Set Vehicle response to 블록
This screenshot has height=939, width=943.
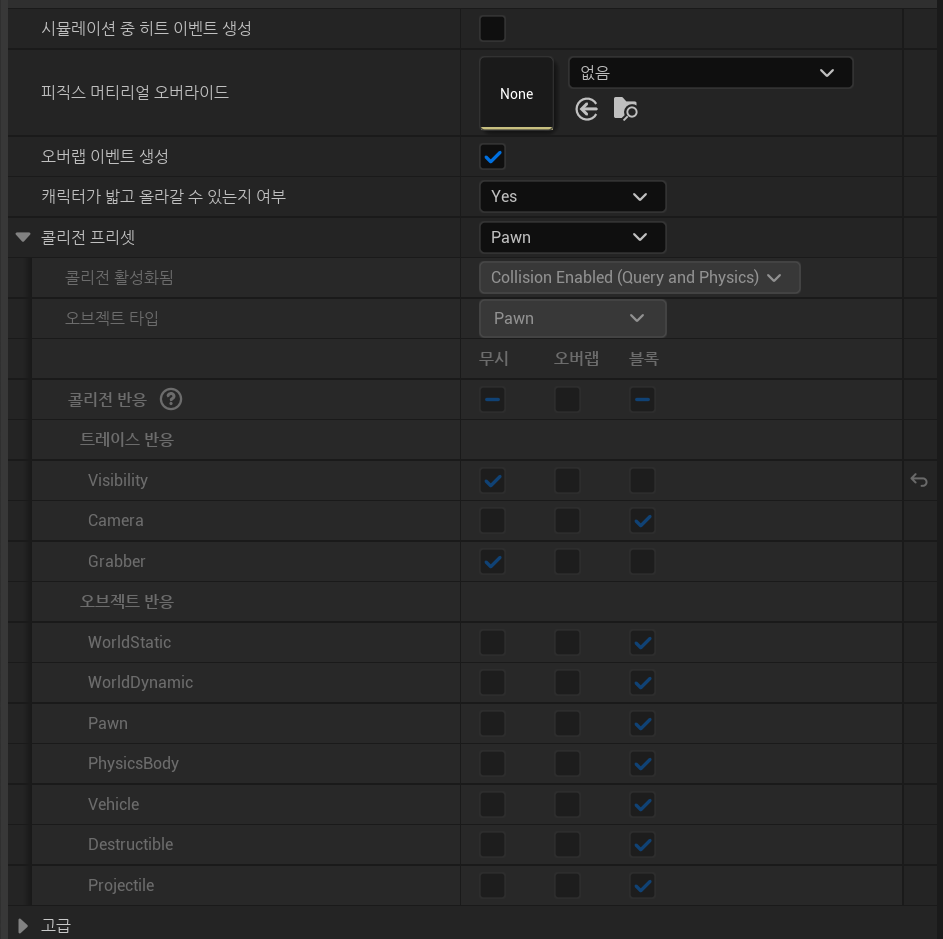click(642, 804)
